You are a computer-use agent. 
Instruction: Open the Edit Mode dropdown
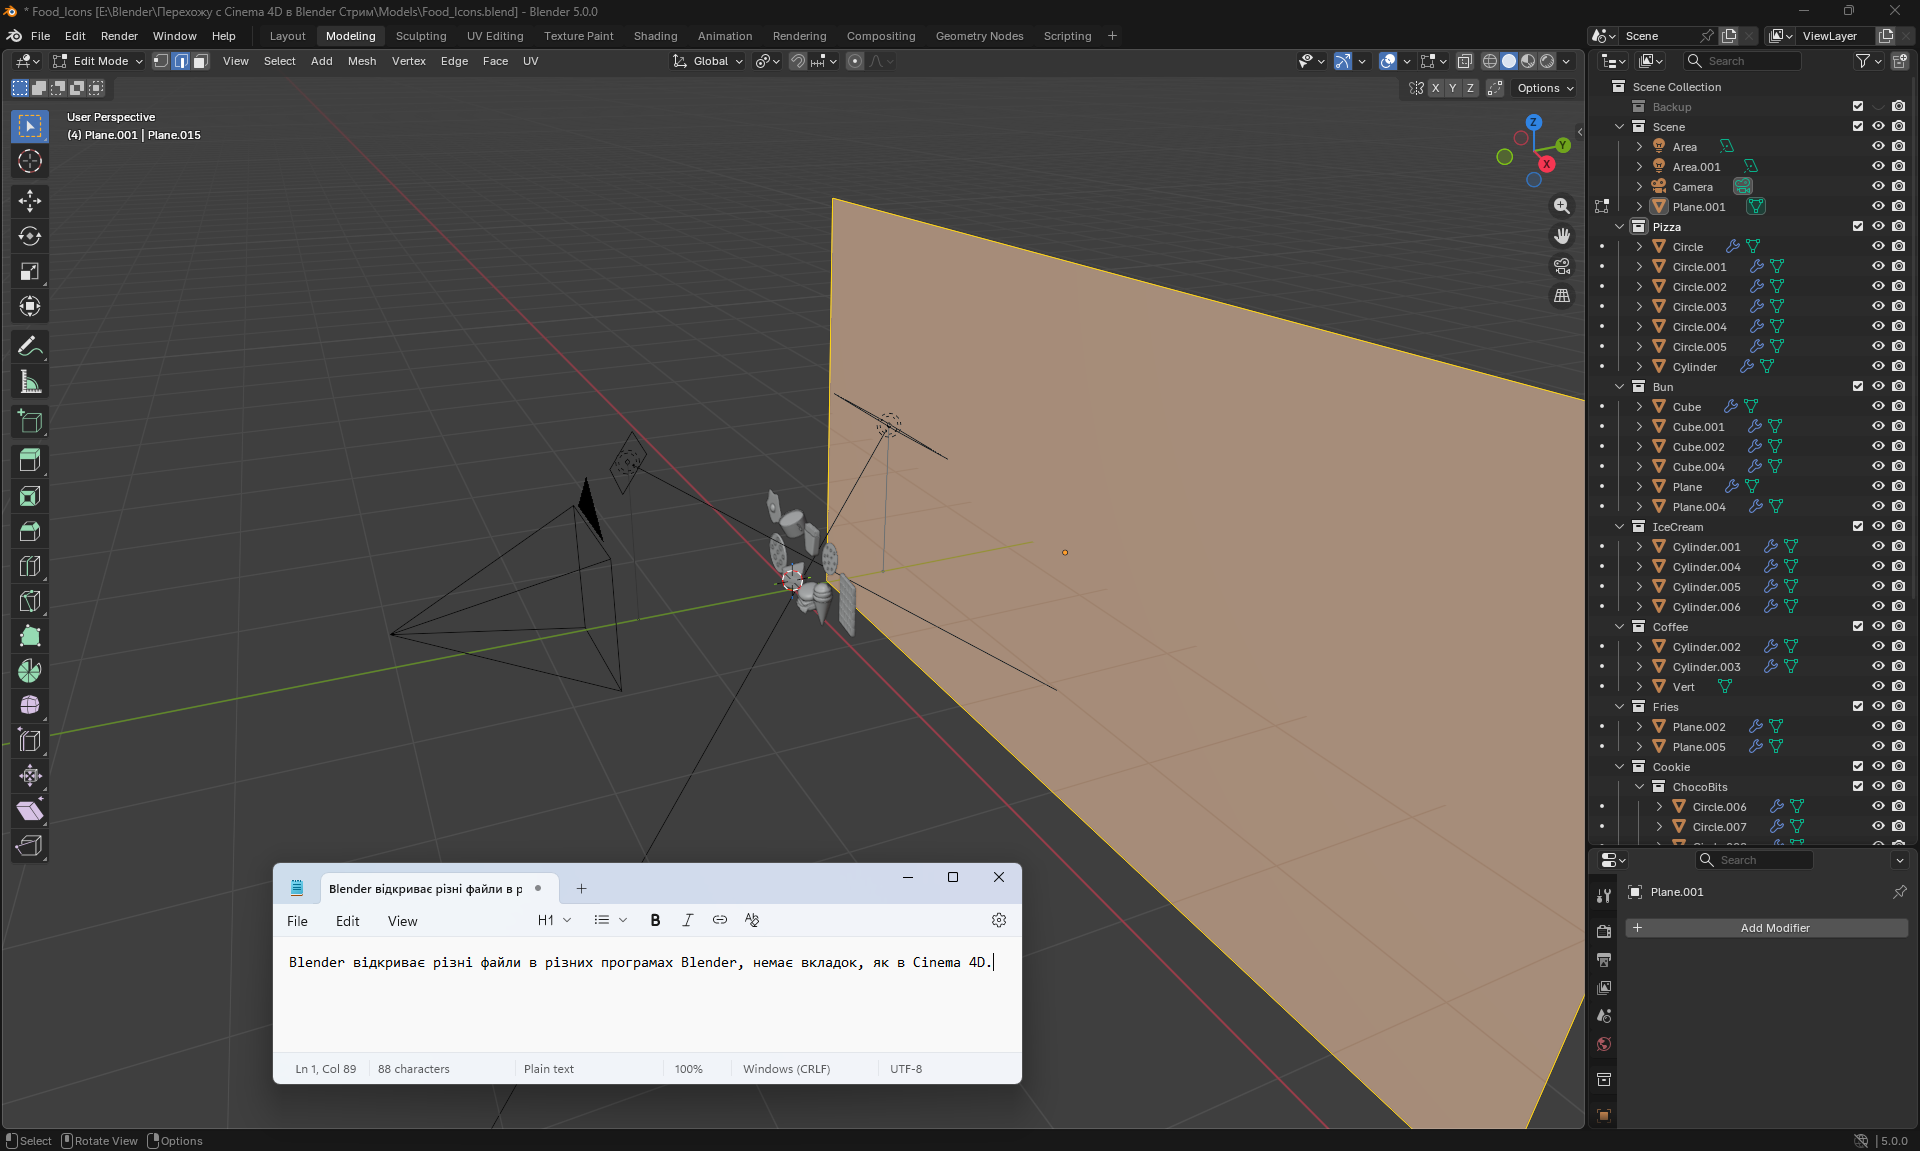(x=98, y=61)
